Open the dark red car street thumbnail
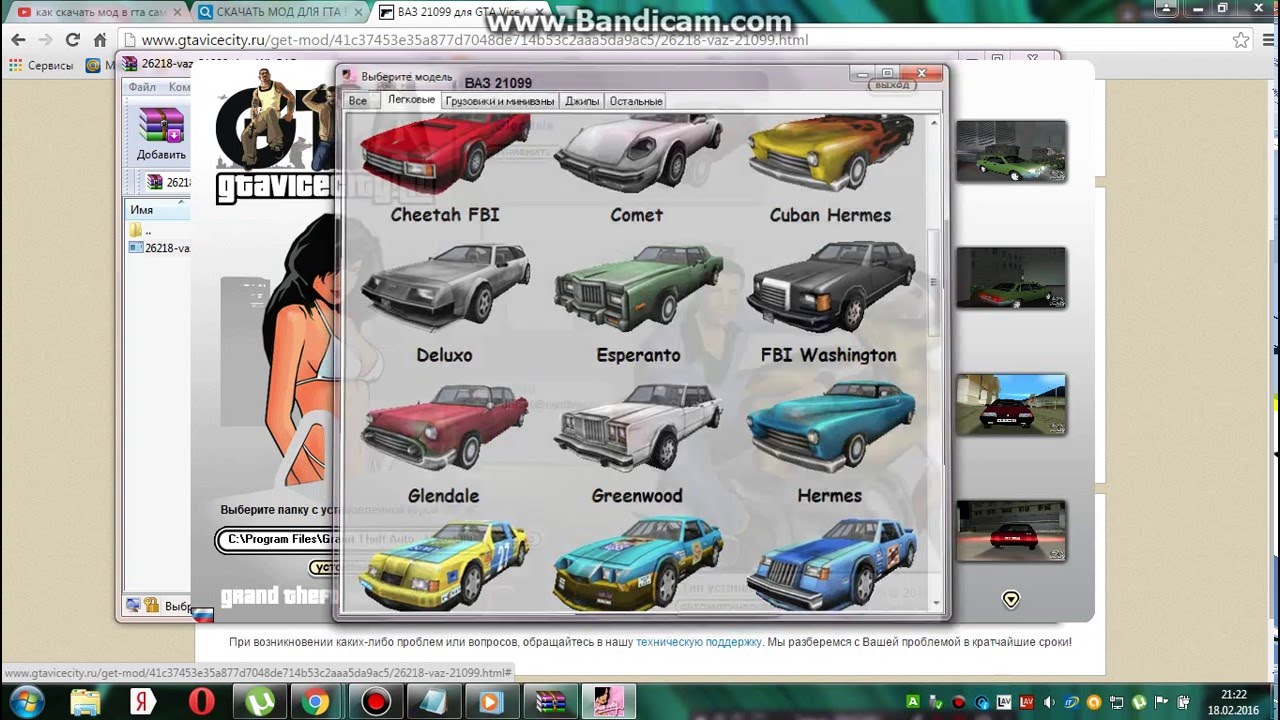The image size is (1280, 720). pyautogui.click(x=1011, y=404)
